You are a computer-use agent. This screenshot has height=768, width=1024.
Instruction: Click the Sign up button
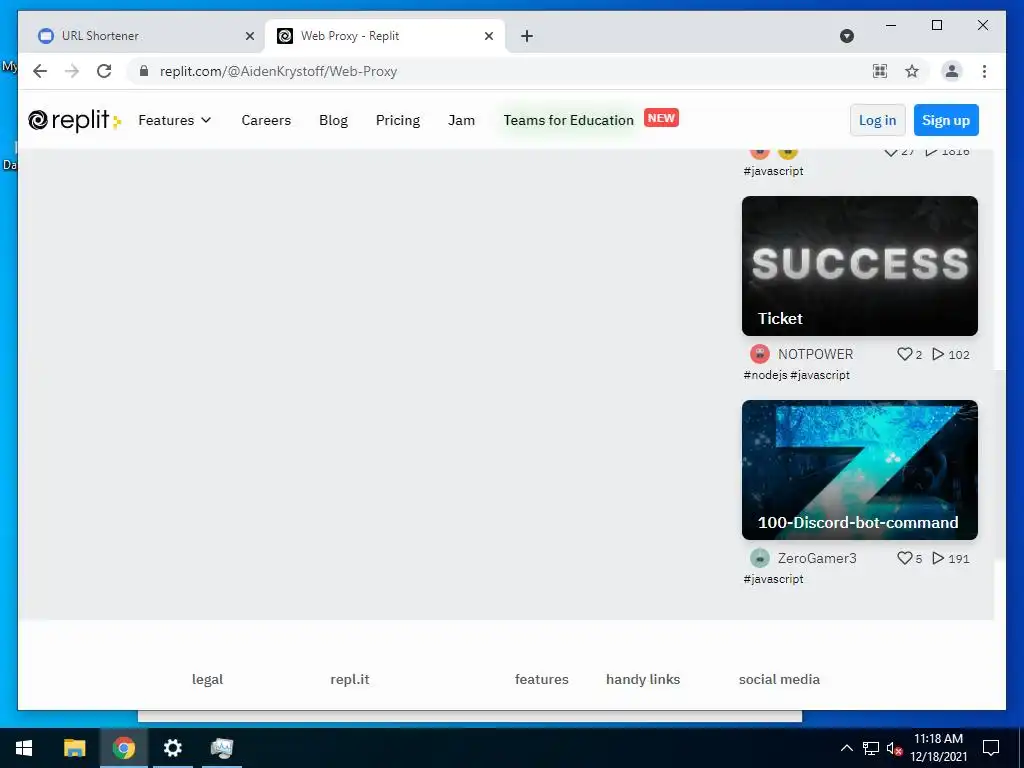point(946,120)
